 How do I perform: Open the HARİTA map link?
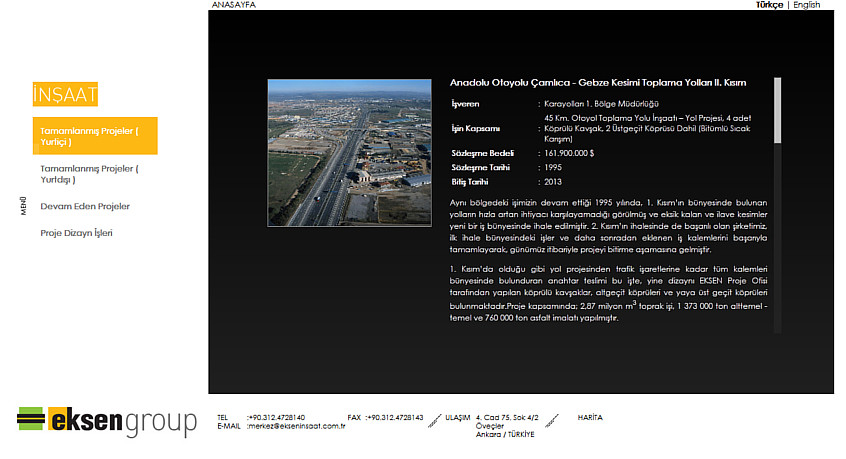click(590, 417)
